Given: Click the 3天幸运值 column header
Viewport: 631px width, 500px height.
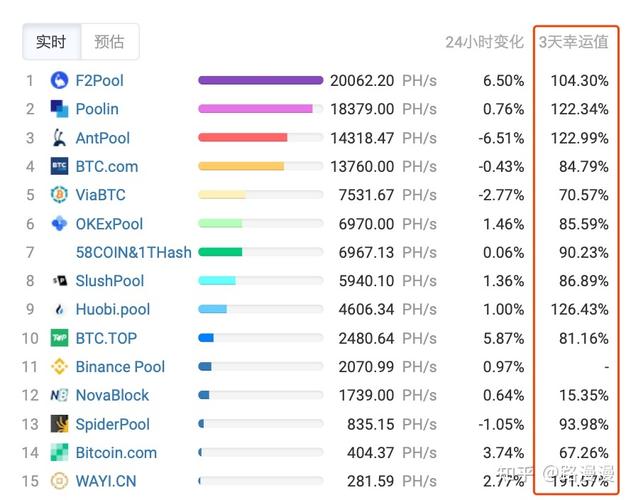Looking at the screenshot, I should click(573, 42).
